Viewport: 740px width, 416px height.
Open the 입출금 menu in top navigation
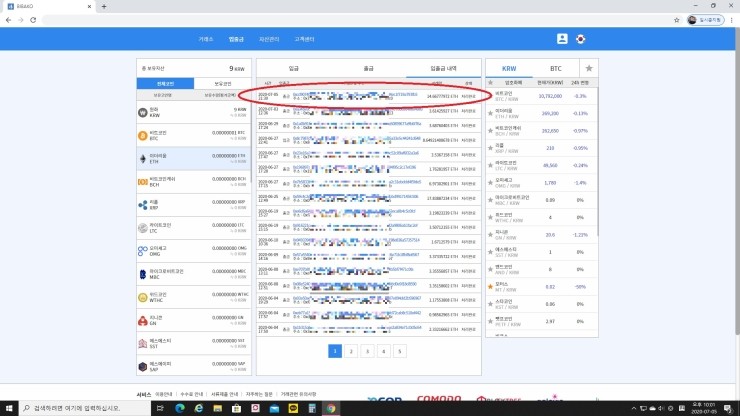coord(236,39)
